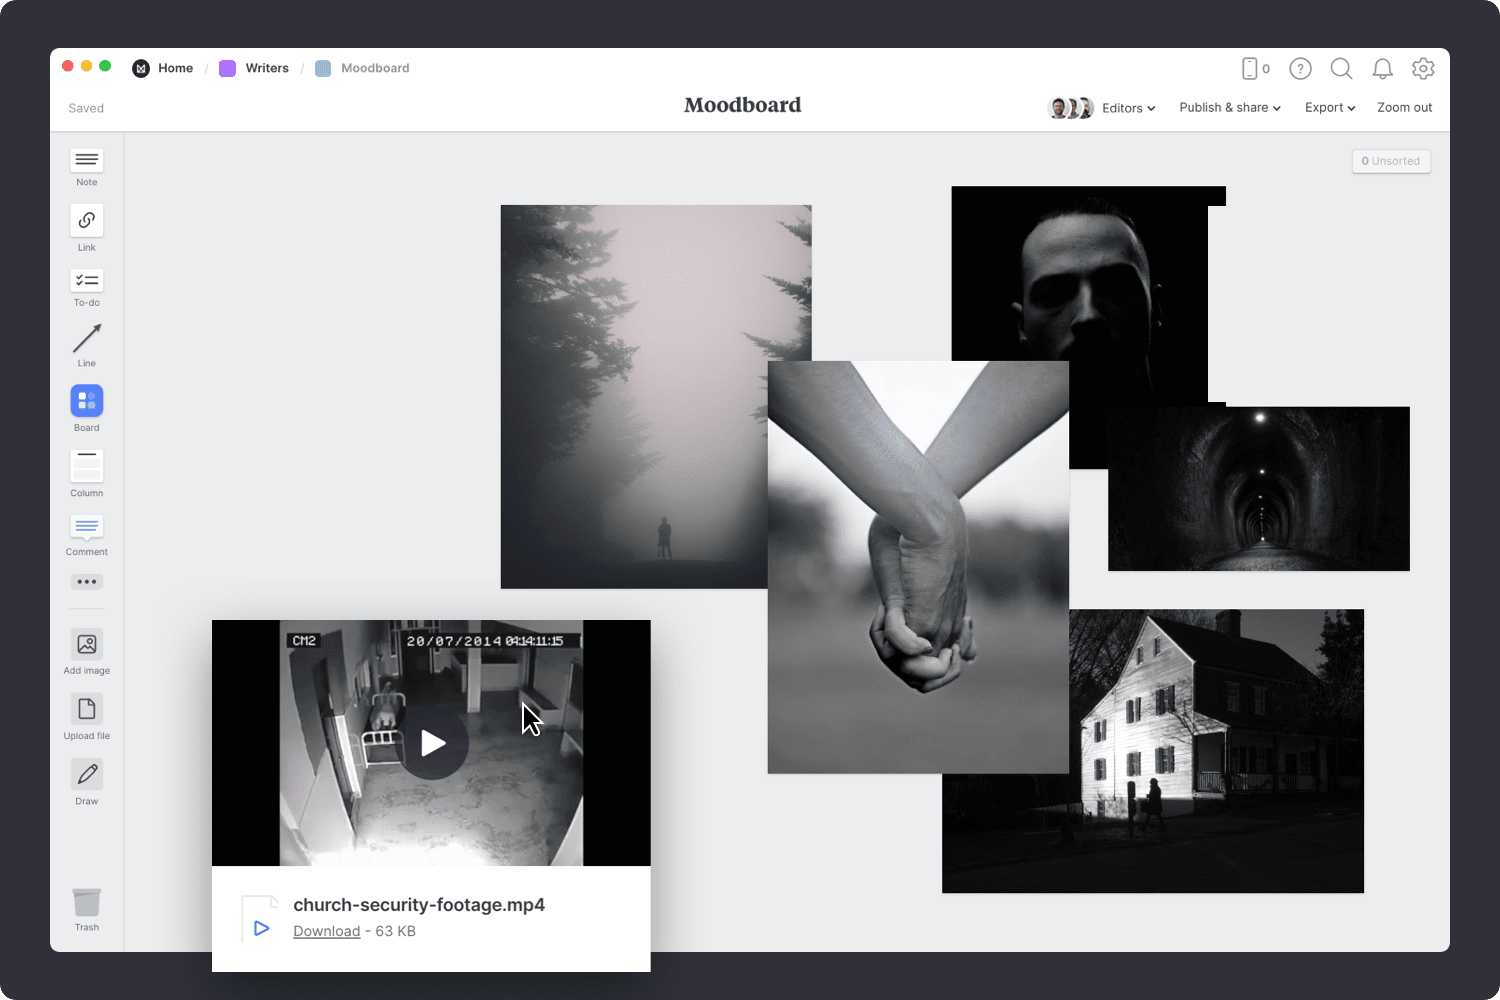Open the Writers board breadcrumb

(x=266, y=68)
